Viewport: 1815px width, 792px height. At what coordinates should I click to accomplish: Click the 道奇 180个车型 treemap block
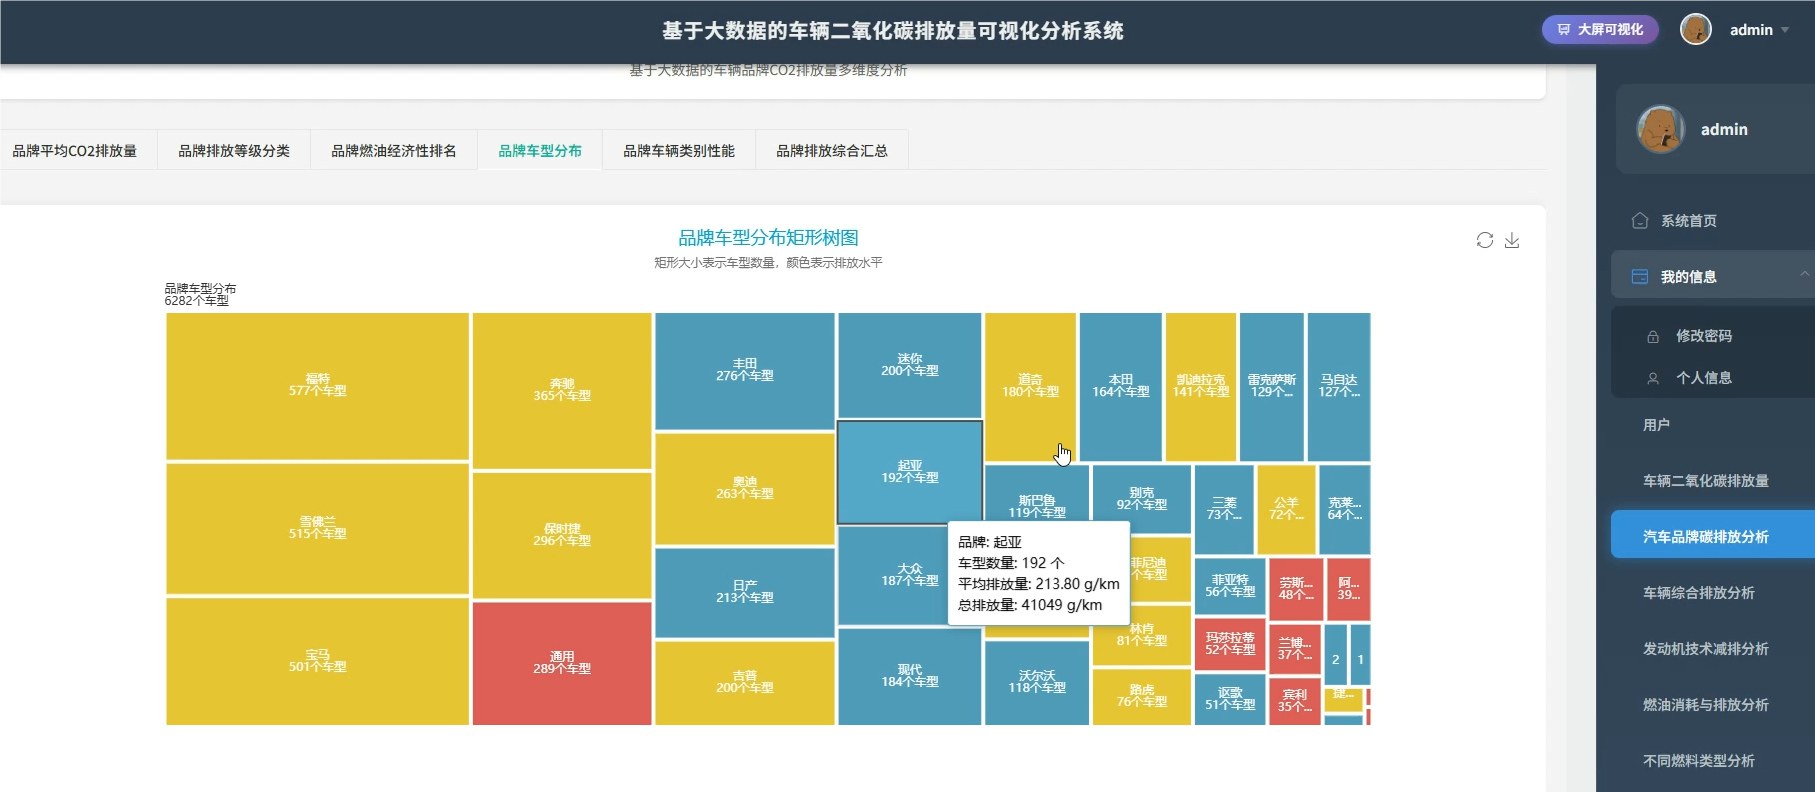pos(1030,386)
